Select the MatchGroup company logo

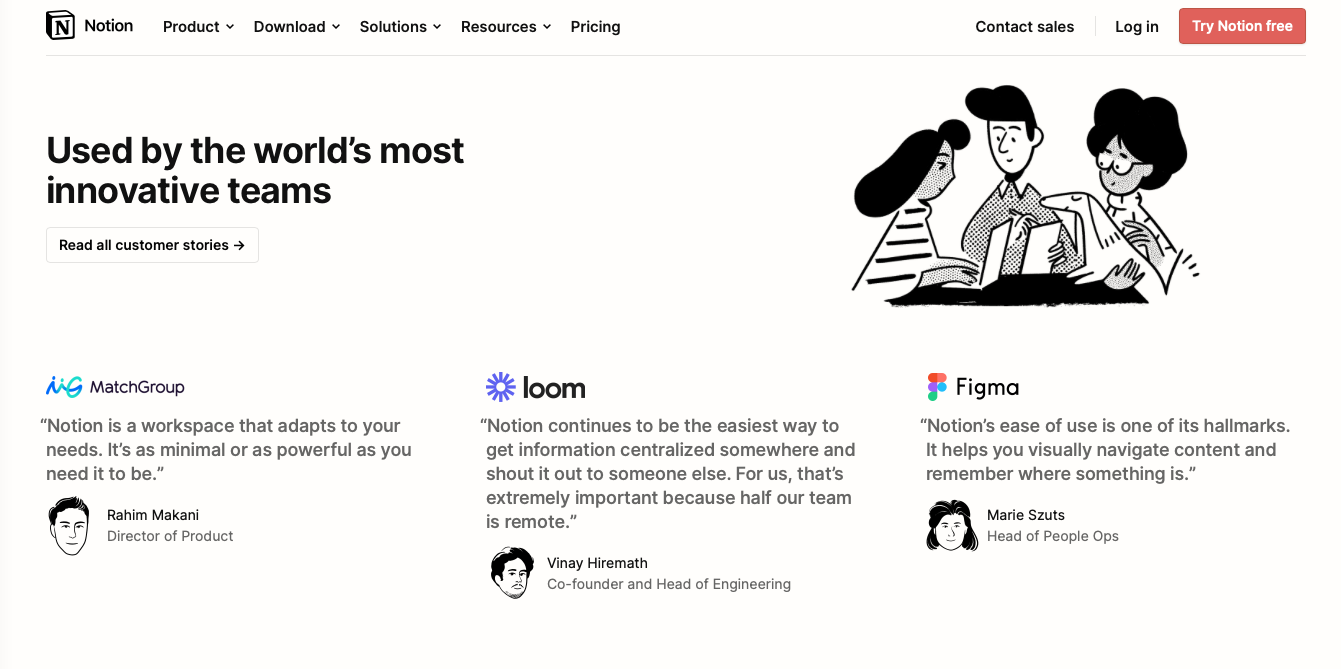pos(114,386)
